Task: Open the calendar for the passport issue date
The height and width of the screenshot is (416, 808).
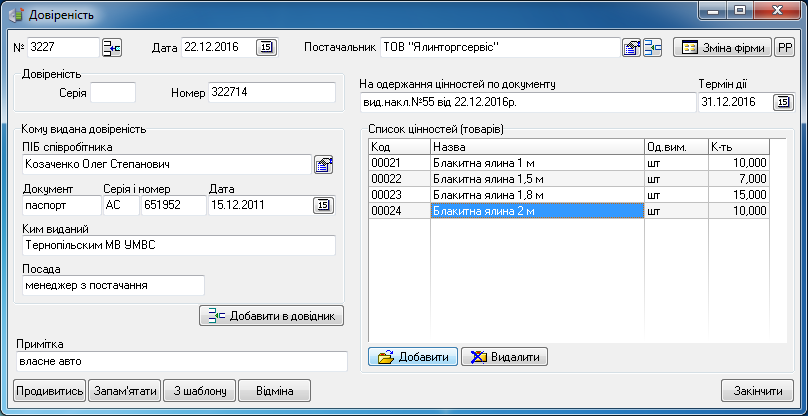Action: 323,205
